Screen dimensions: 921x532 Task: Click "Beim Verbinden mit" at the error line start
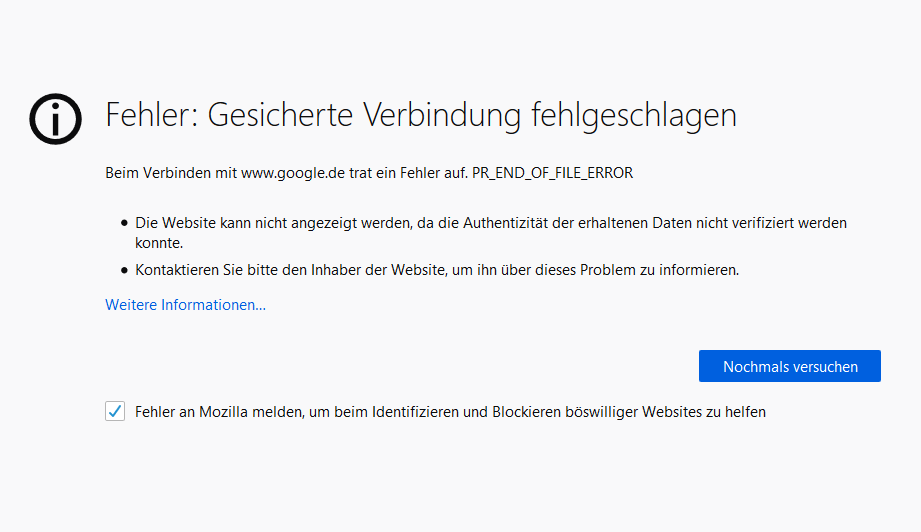[x=170, y=173]
